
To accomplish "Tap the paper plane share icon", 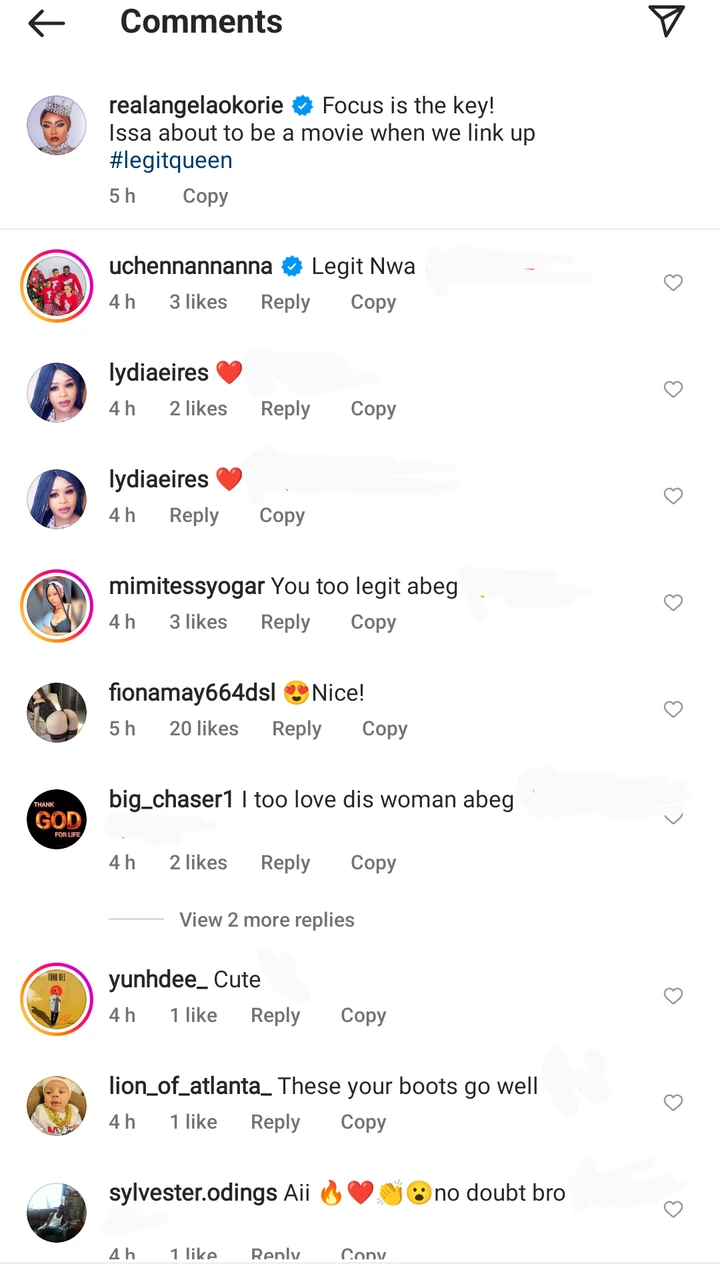I will click(666, 22).
